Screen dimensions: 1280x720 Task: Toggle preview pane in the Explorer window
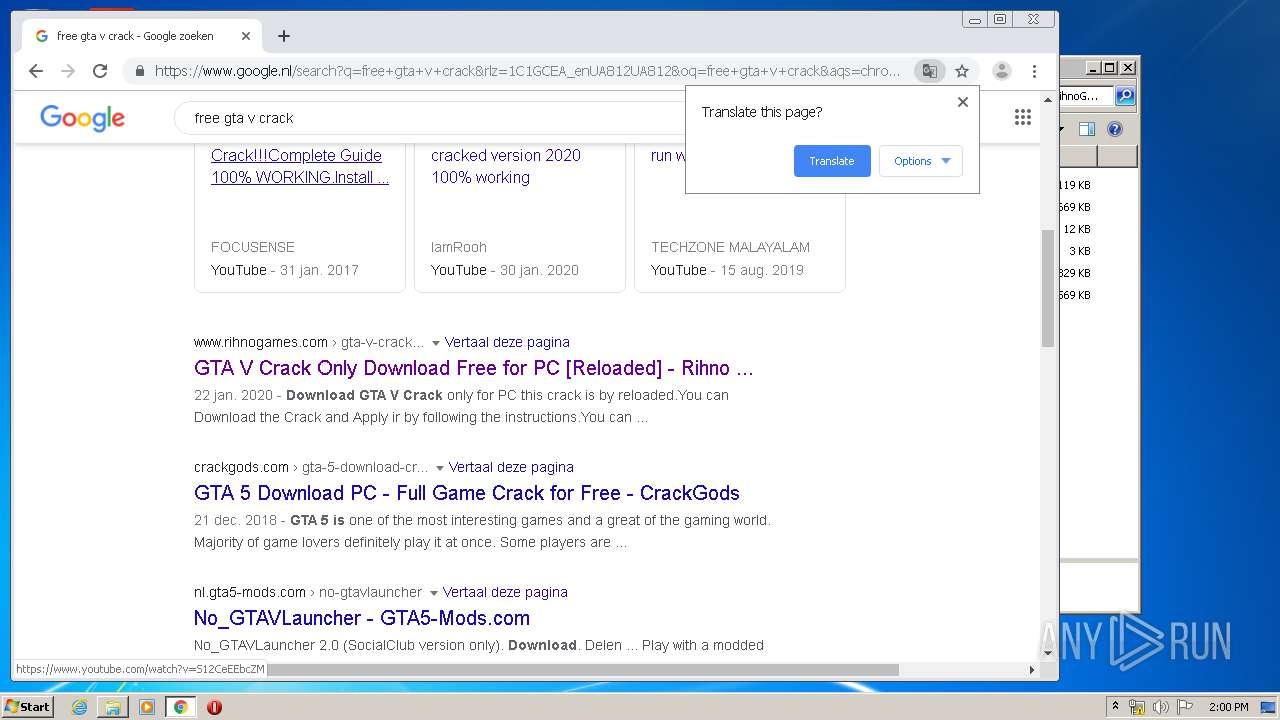point(1087,129)
